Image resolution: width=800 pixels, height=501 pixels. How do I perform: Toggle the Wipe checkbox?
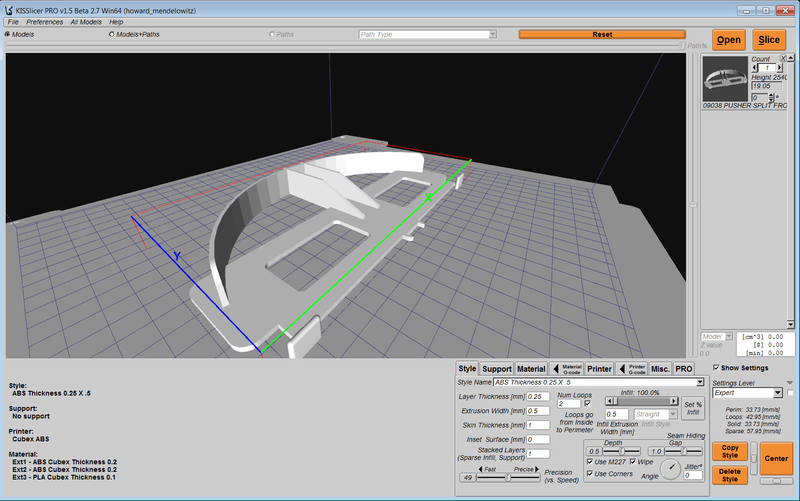coord(633,462)
